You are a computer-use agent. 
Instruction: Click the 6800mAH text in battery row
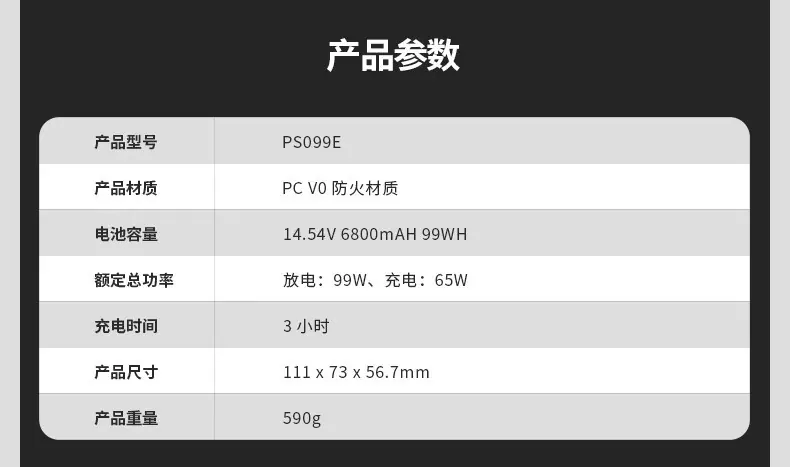379,234
